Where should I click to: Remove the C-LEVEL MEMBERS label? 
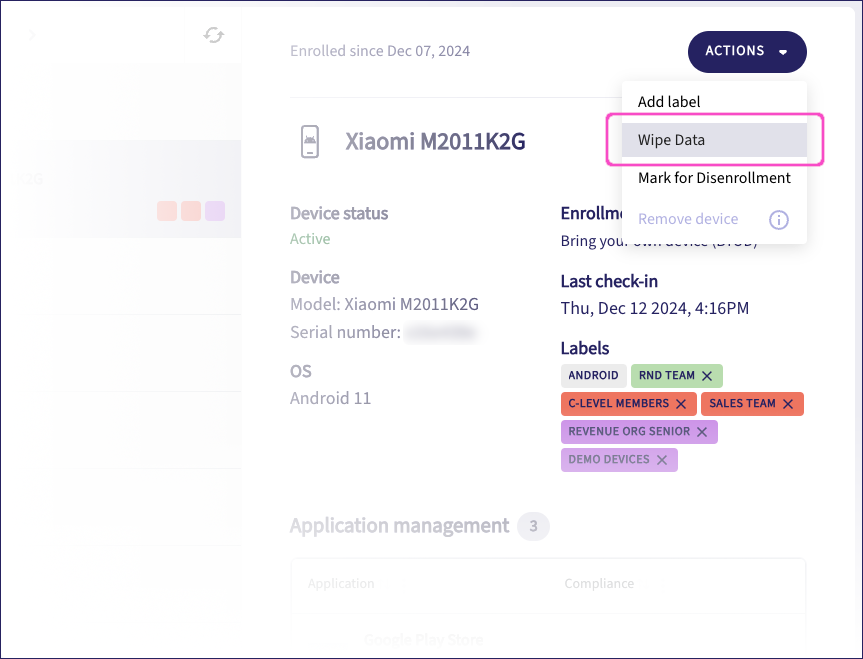tap(681, 404)
